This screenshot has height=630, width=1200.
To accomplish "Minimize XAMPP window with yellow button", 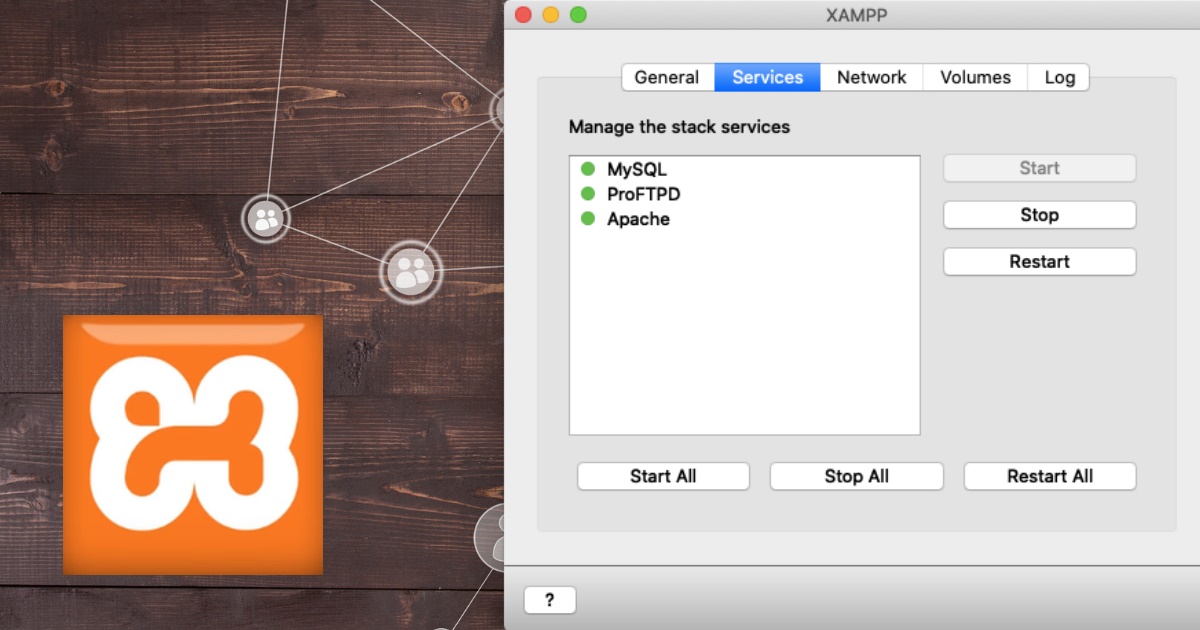I will coord(550,15).
